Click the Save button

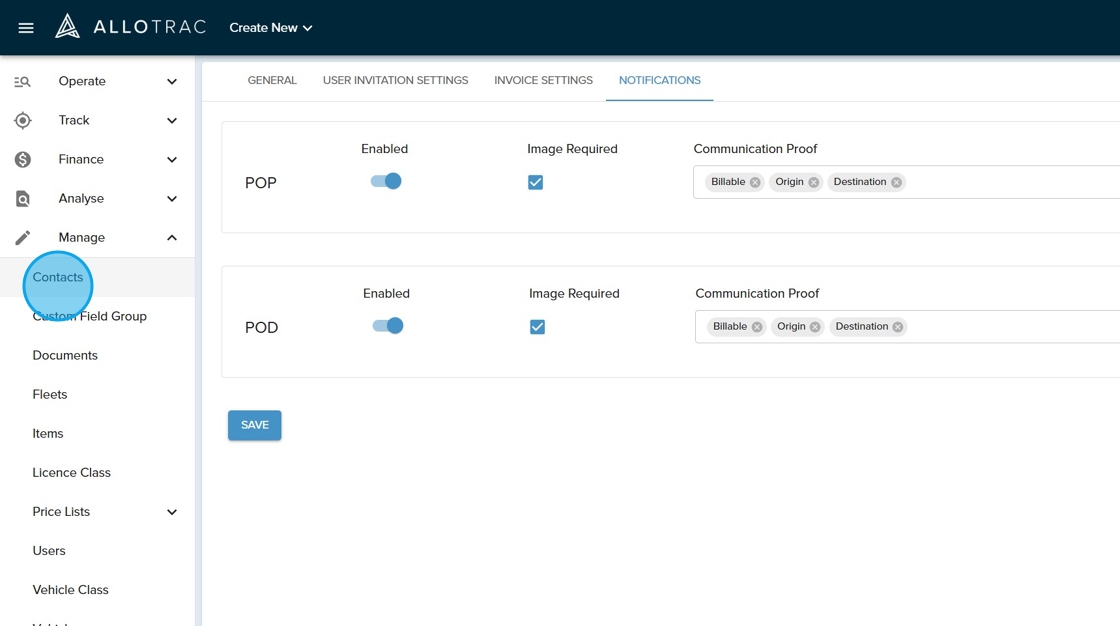(254, 425)
